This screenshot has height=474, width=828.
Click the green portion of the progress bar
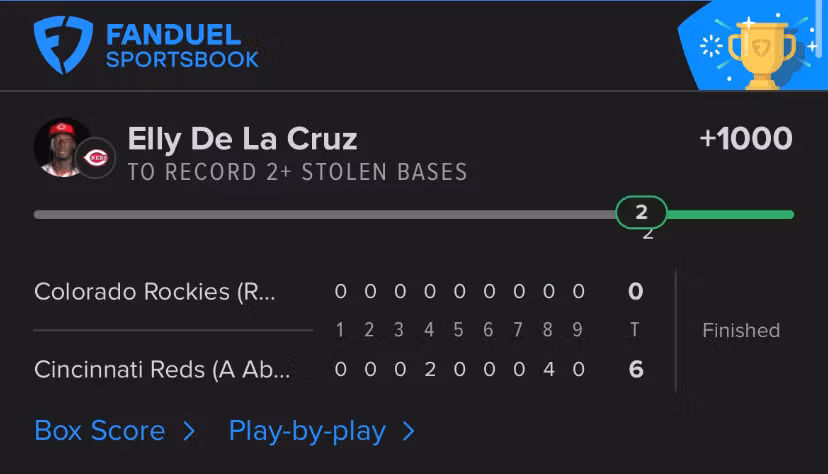pos(730,214)
